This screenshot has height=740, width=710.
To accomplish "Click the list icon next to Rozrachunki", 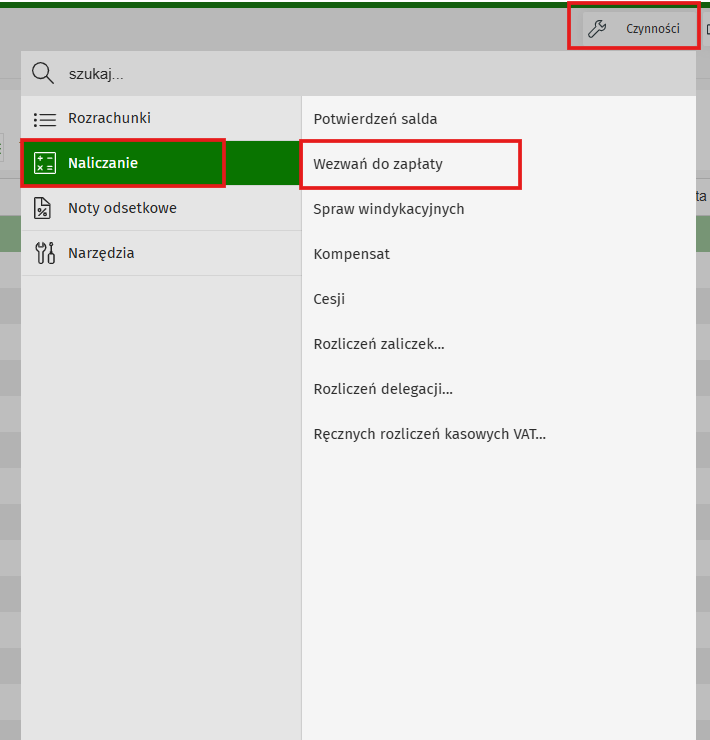I will (45, 119).
